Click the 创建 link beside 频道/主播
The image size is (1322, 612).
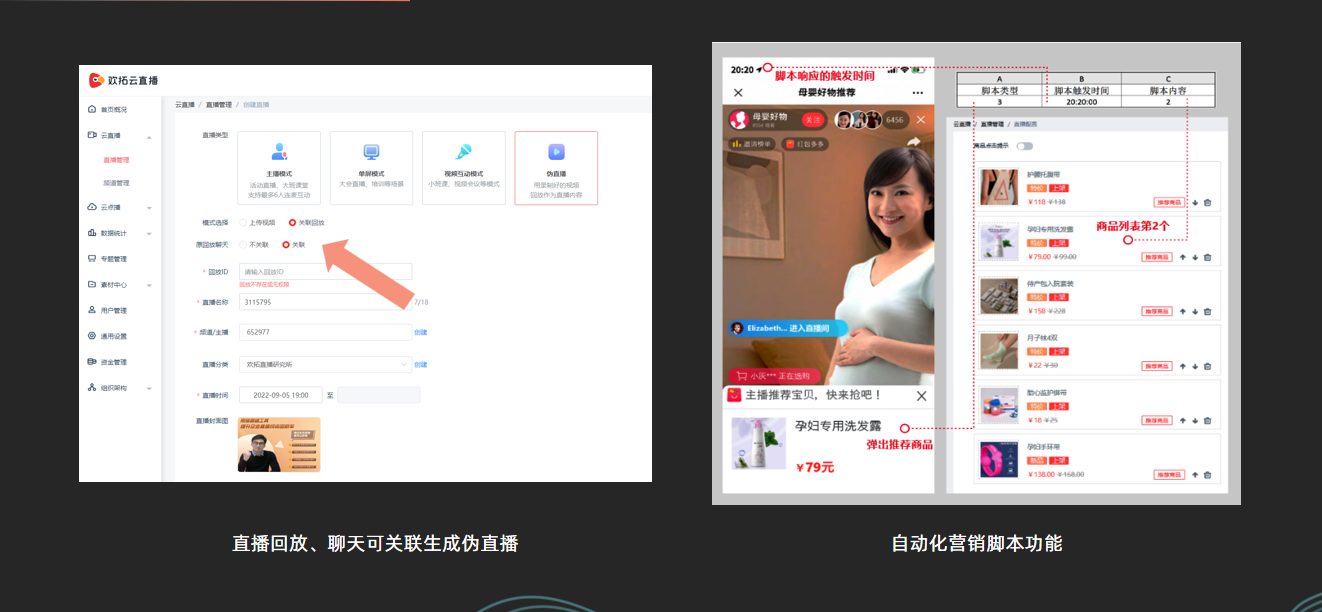(421, 332)
